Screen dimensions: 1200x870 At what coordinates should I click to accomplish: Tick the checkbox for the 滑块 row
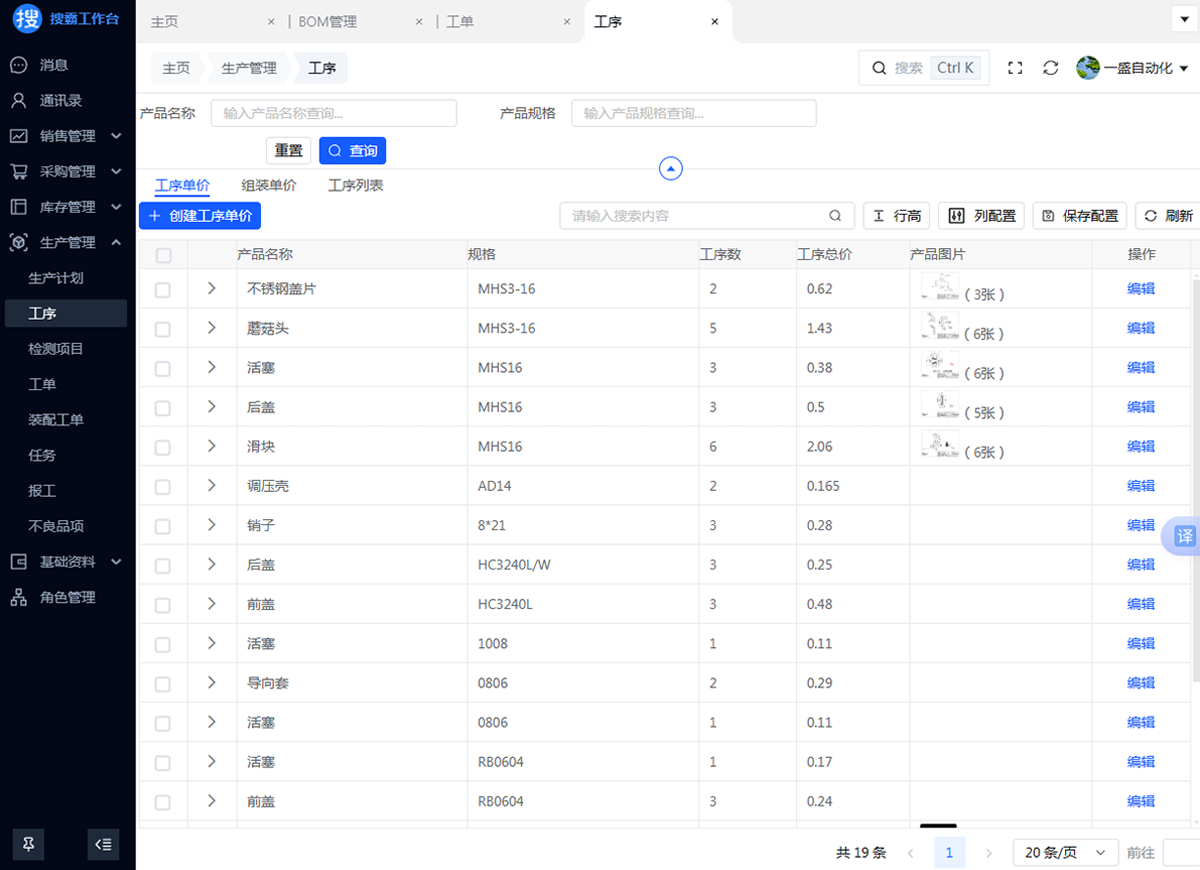tap(163, 447)
